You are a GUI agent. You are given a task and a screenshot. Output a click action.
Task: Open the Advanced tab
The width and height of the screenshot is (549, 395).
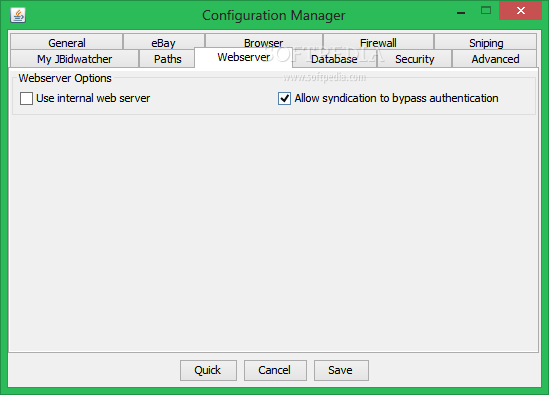tap(495, 58)
